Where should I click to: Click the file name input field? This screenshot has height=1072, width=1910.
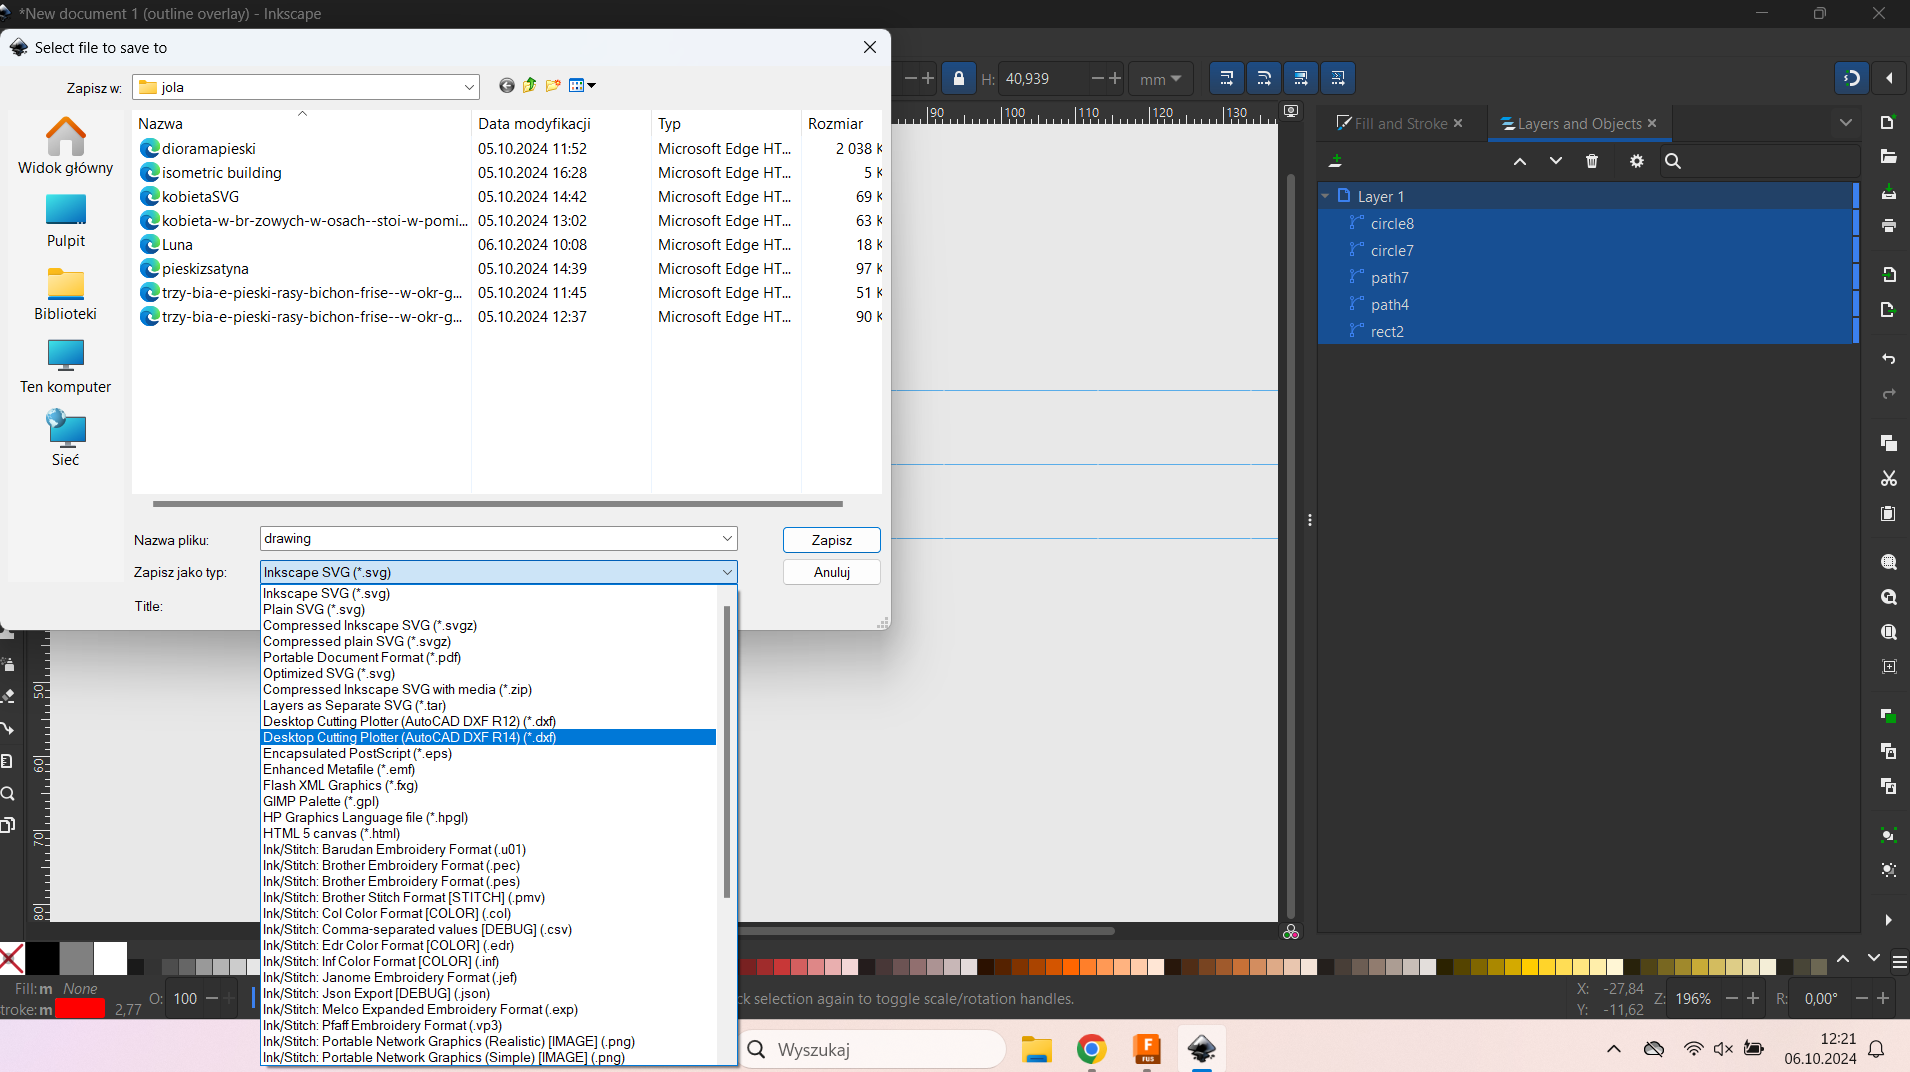[x=490, y=539]
